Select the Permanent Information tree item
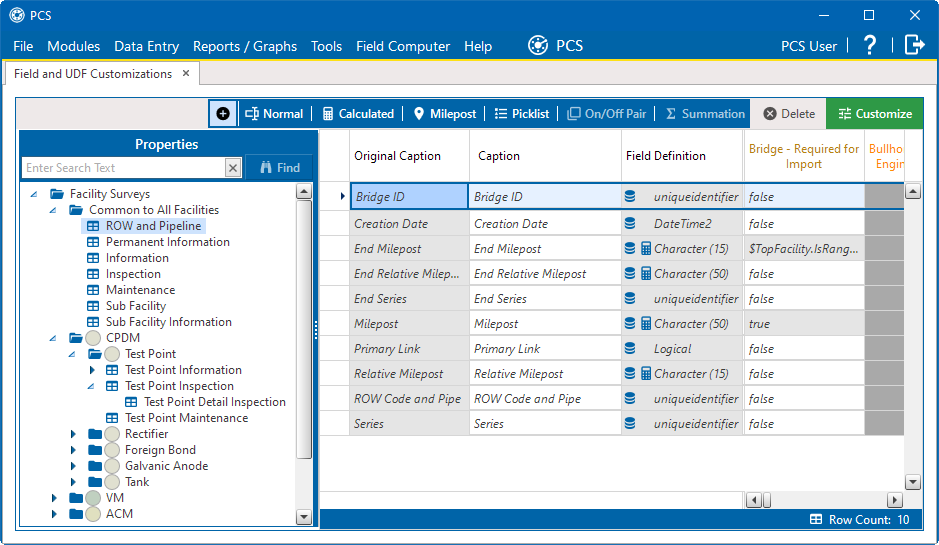 click(x=168, y=242)
